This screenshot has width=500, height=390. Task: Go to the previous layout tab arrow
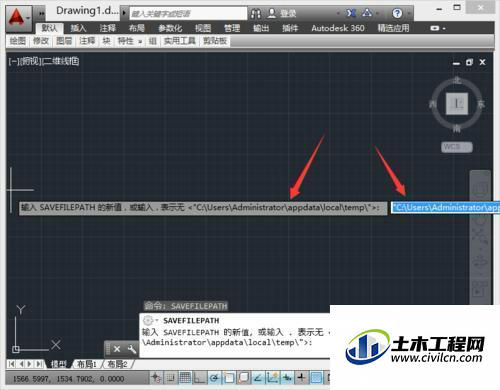coord(21,364)
